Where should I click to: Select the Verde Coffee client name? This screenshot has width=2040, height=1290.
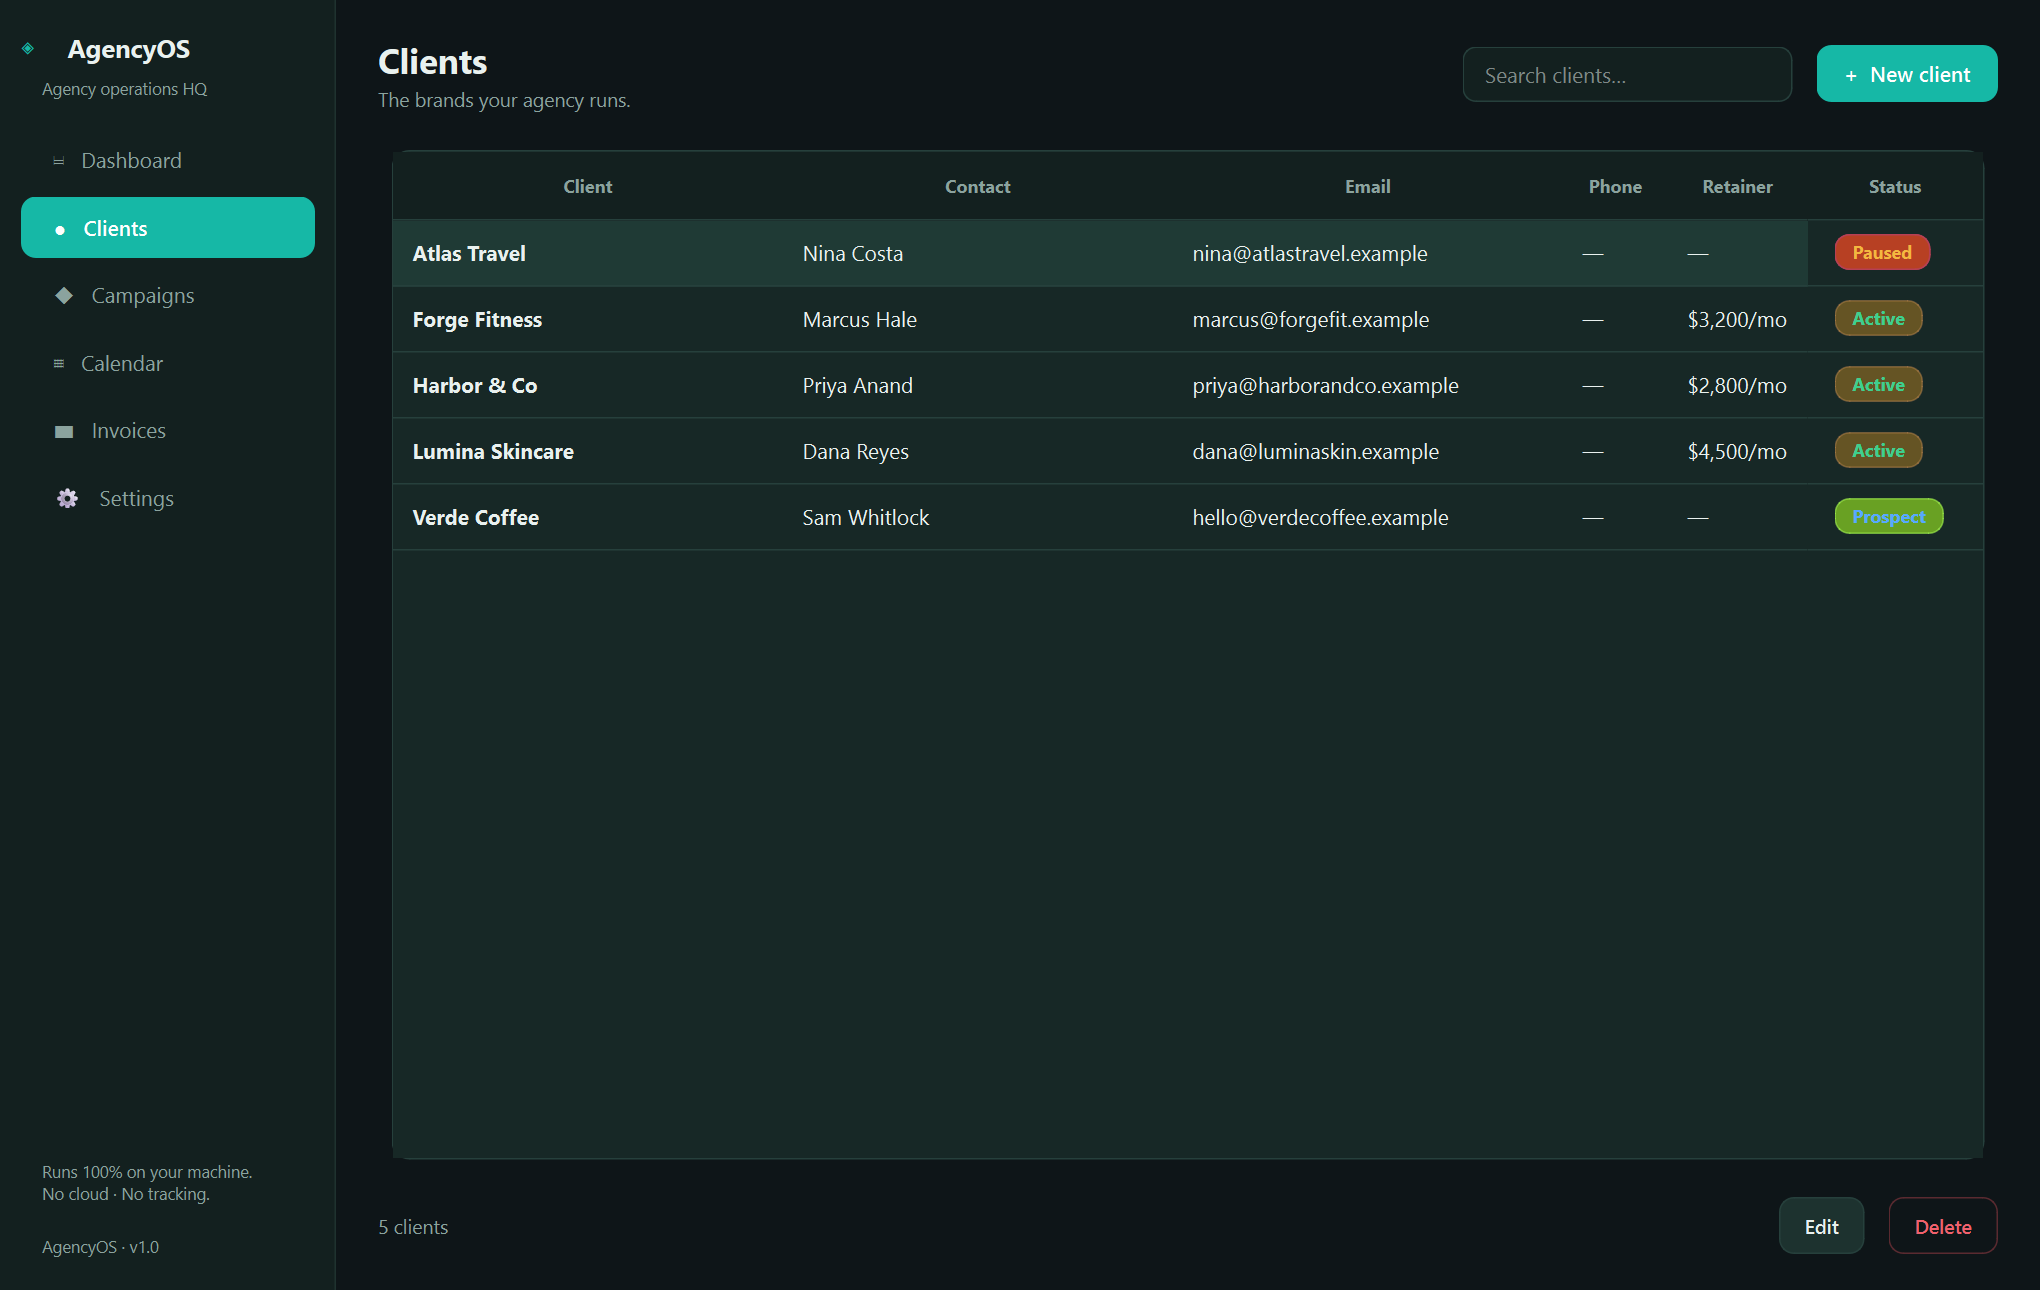tap(476, 518)
